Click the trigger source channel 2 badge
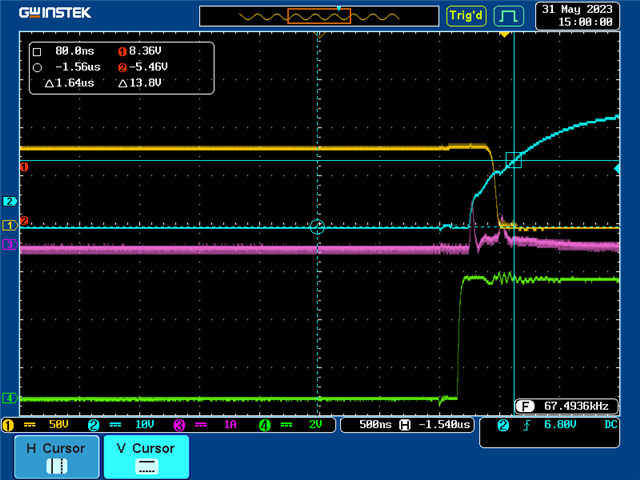The image size is (640, 480). pos(503,425)
